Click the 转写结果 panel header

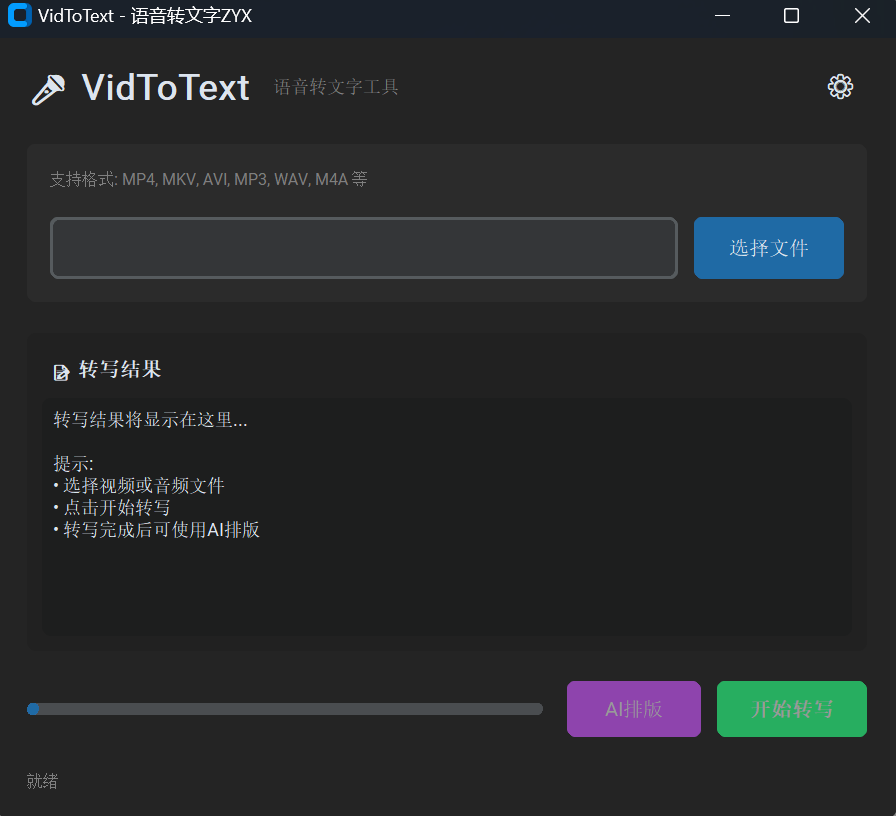[119, 370]
